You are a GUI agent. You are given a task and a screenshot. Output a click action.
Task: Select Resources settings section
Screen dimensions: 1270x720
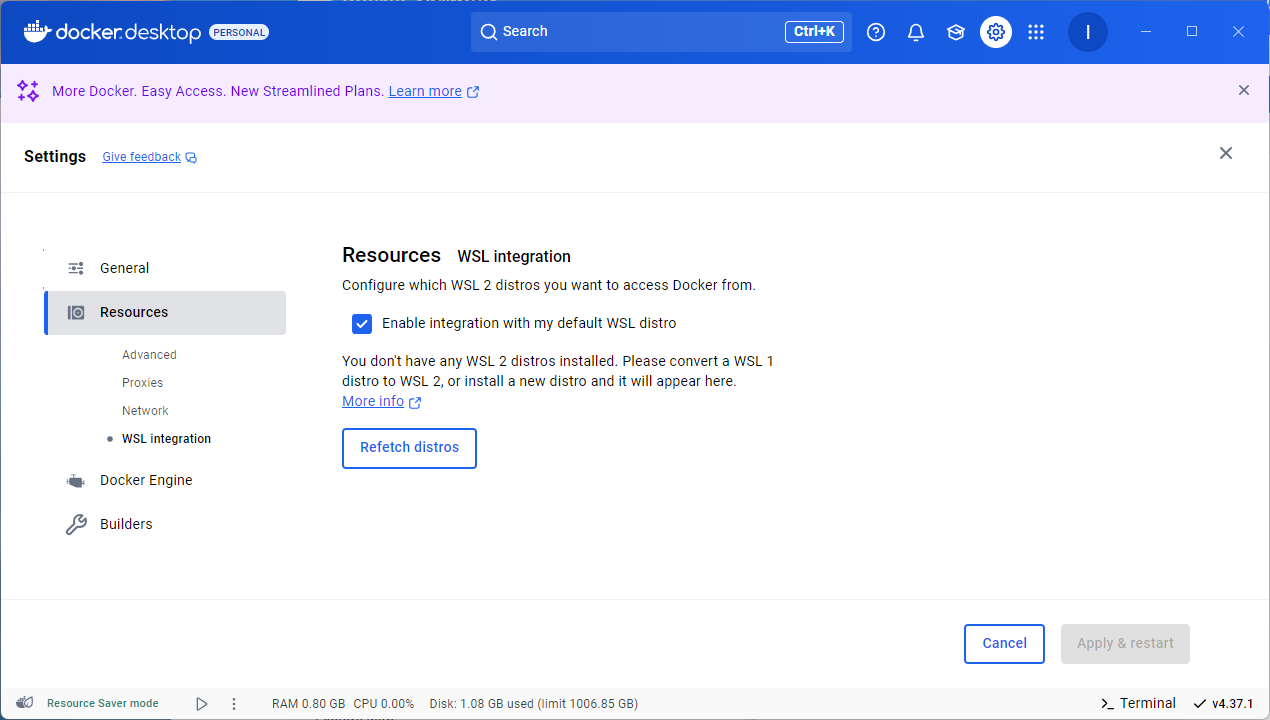(x=165, y=313)
